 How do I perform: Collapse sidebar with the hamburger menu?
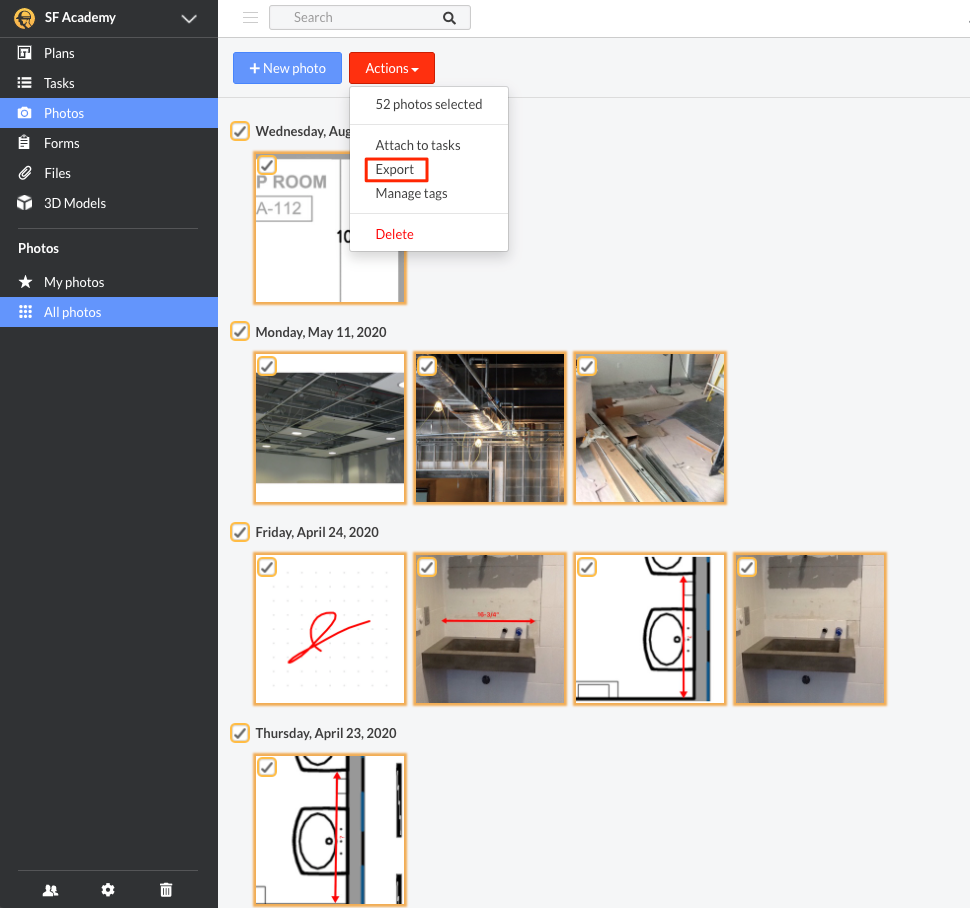click(x=251, y=17)
